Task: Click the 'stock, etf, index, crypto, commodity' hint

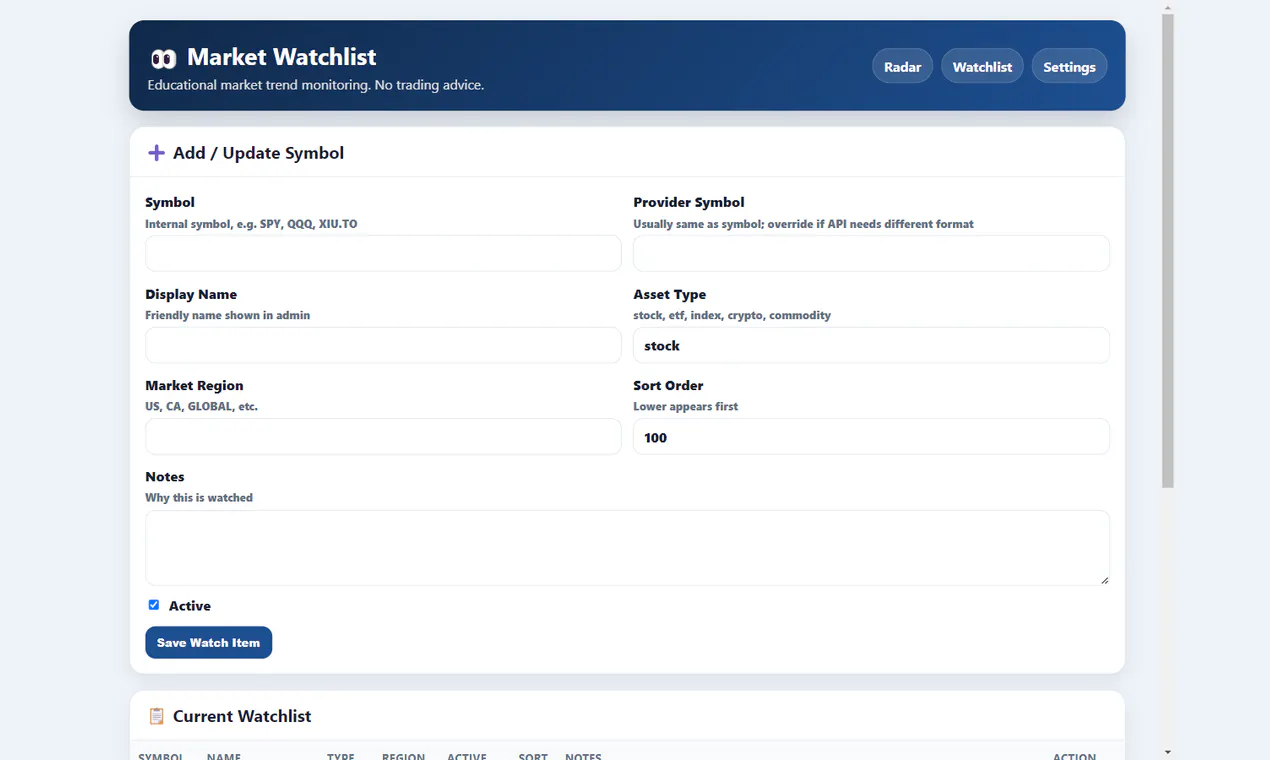Action: click(x=732, y=315)
